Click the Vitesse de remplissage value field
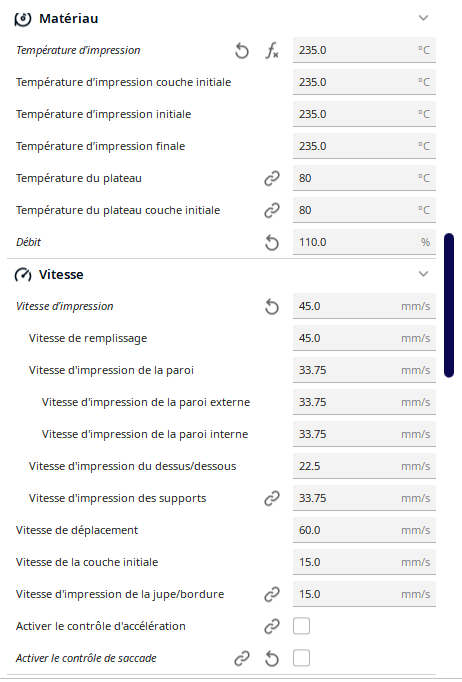Image resolution: width=462 pixels, height=682 pixels. point(364,338)
